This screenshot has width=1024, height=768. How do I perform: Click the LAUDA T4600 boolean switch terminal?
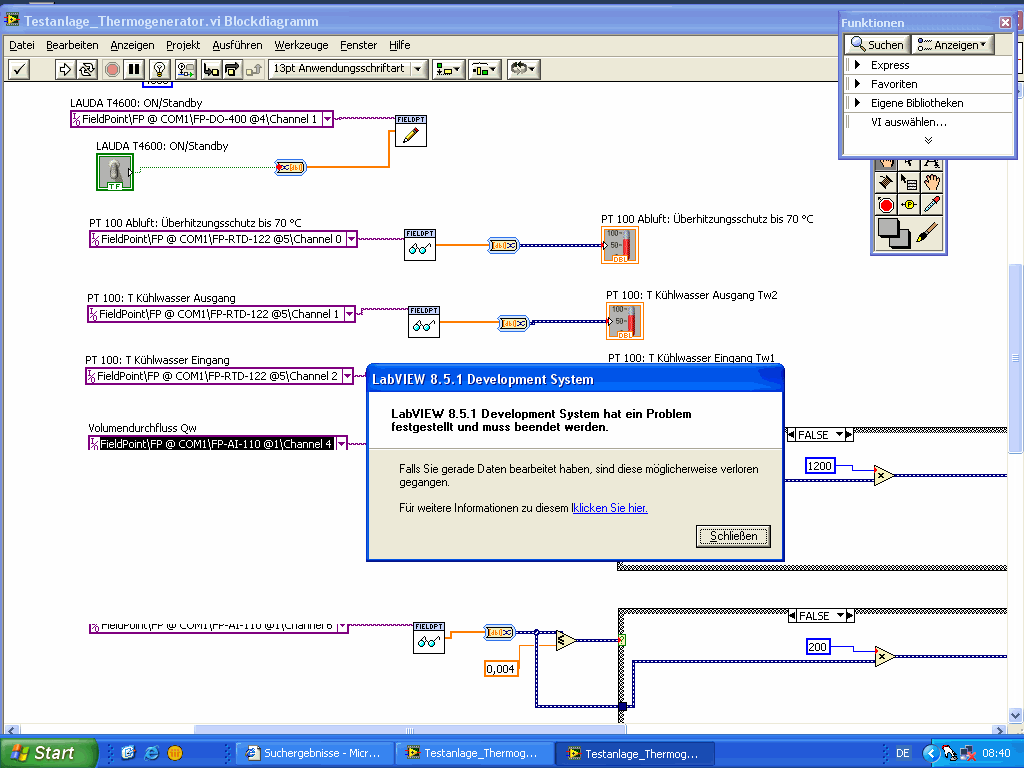(115, 172)
